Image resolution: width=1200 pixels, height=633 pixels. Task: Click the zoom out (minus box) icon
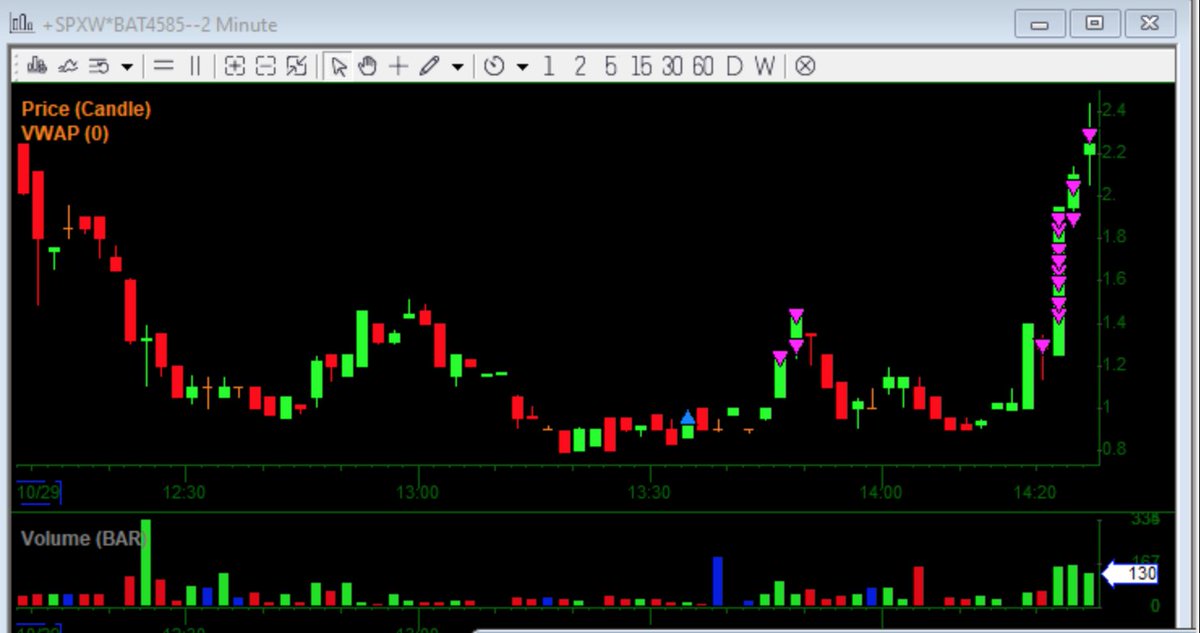coord(265,66)
